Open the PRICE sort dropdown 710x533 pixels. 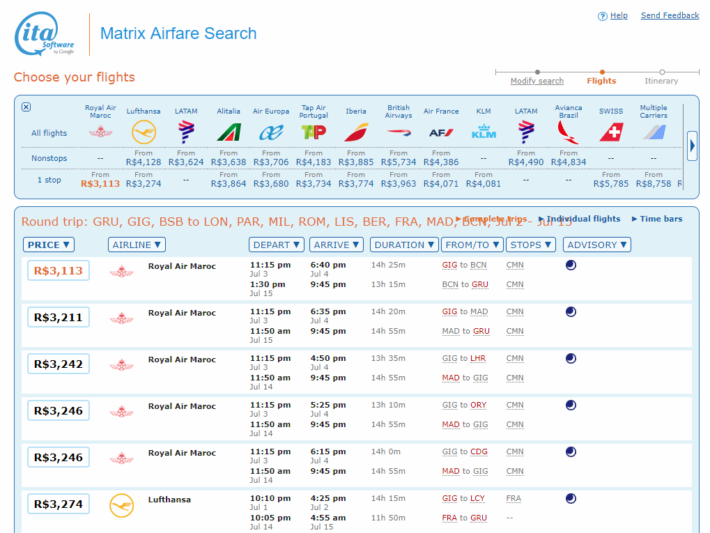[x=48, y=245]
